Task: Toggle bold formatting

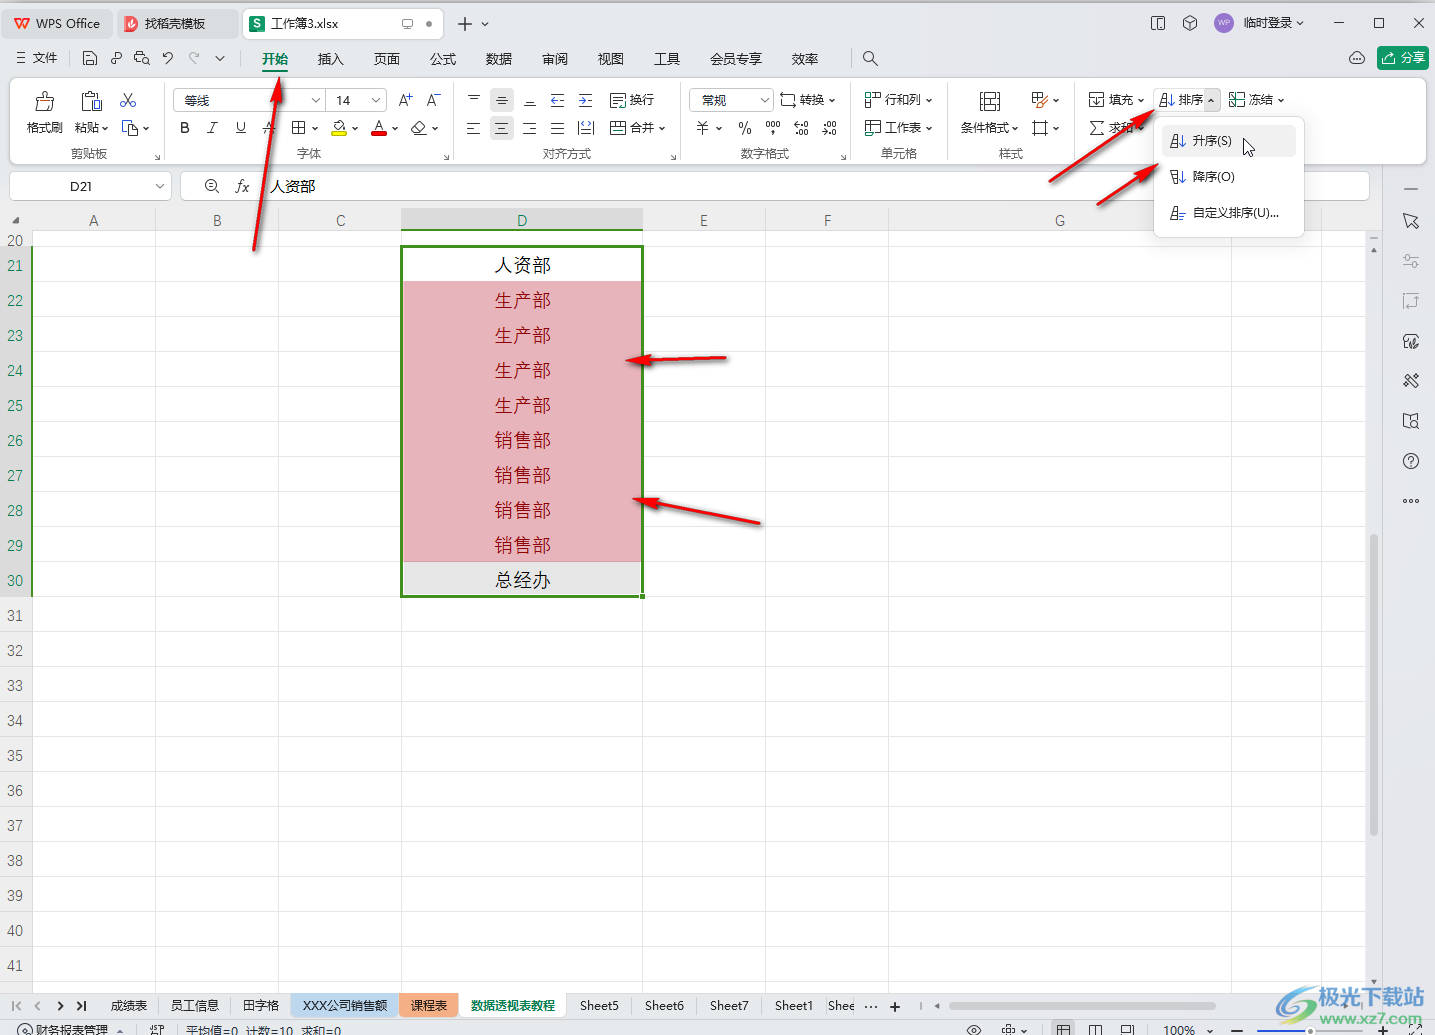Action: 184,128
